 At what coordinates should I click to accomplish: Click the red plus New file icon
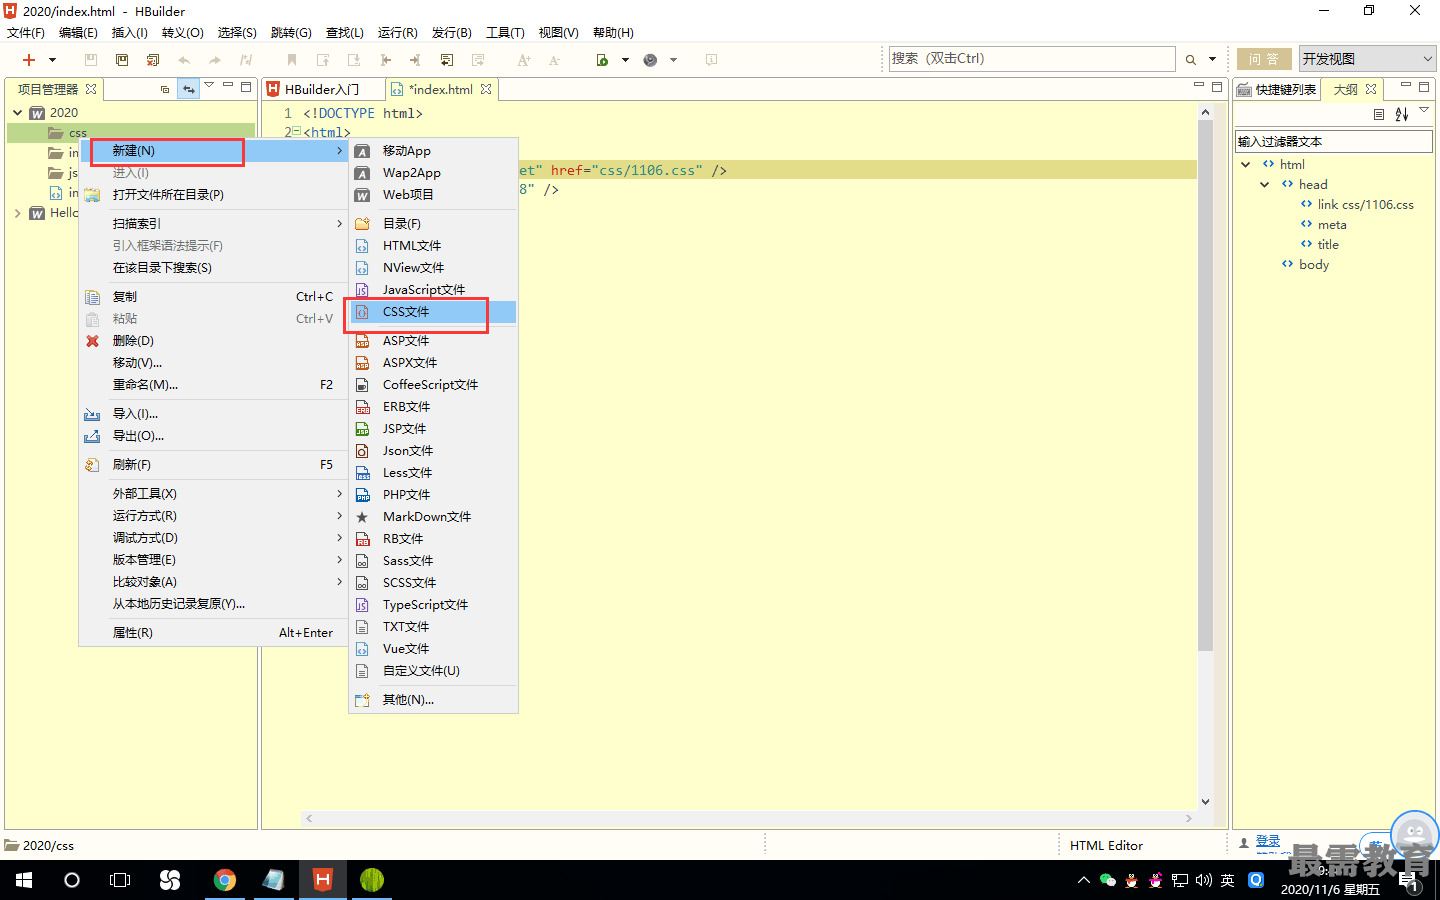29,60
